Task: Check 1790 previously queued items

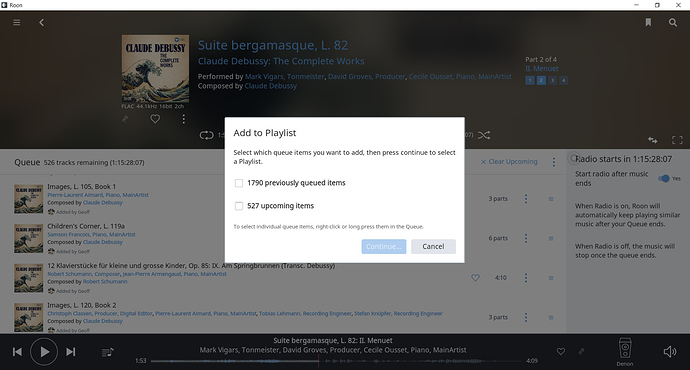Action: tap(239, 183)
